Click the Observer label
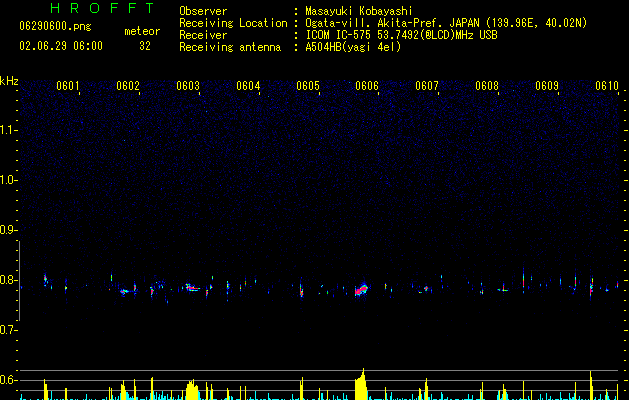The width and height of the screenshot is (629, 400). point(203,11)
